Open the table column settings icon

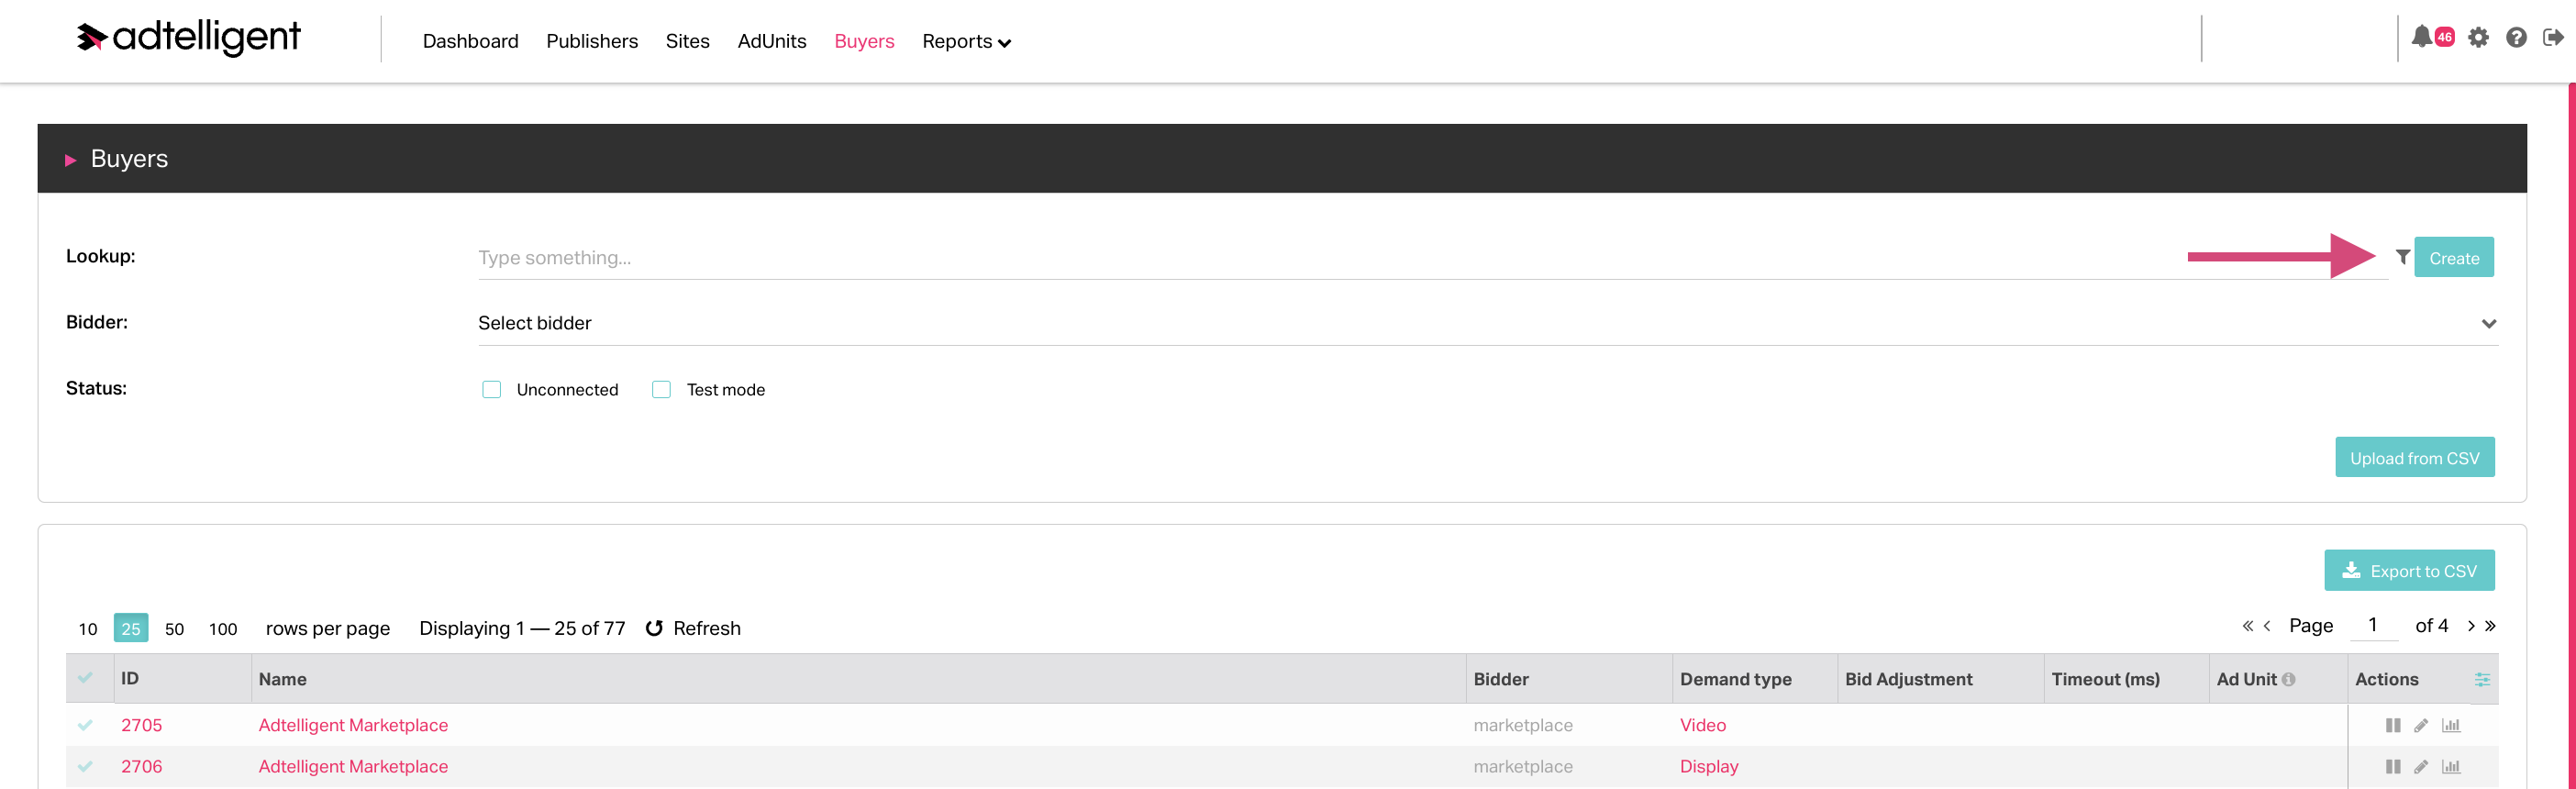[2482, 679]
